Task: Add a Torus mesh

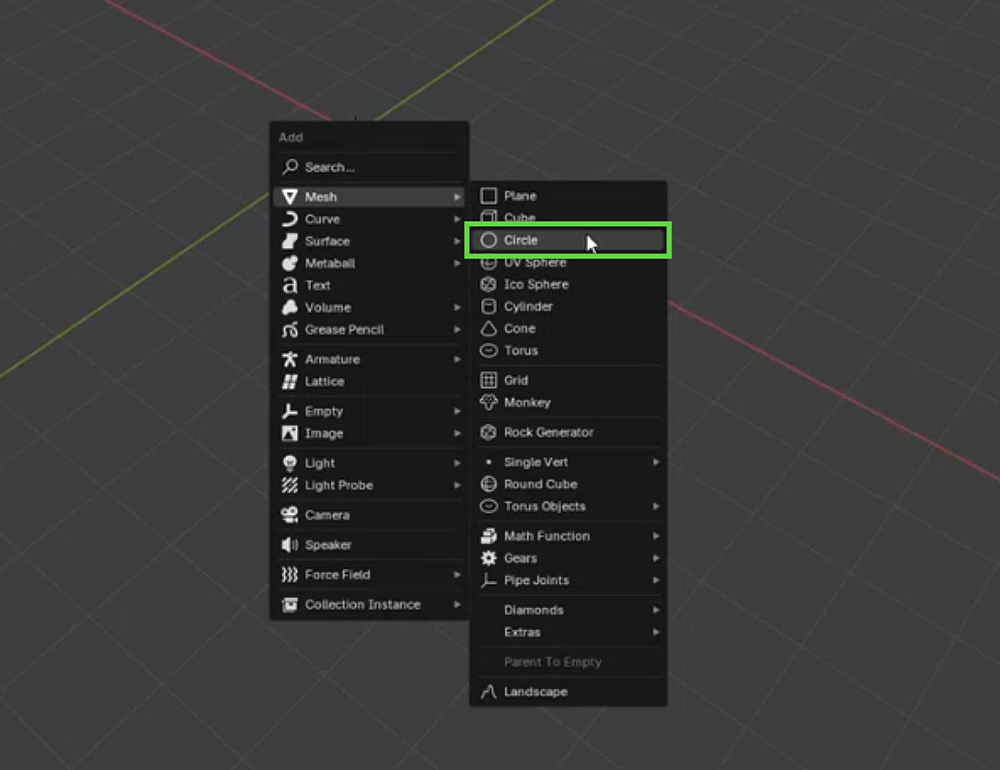Action: pyautogui.click(x=568, y=350)
